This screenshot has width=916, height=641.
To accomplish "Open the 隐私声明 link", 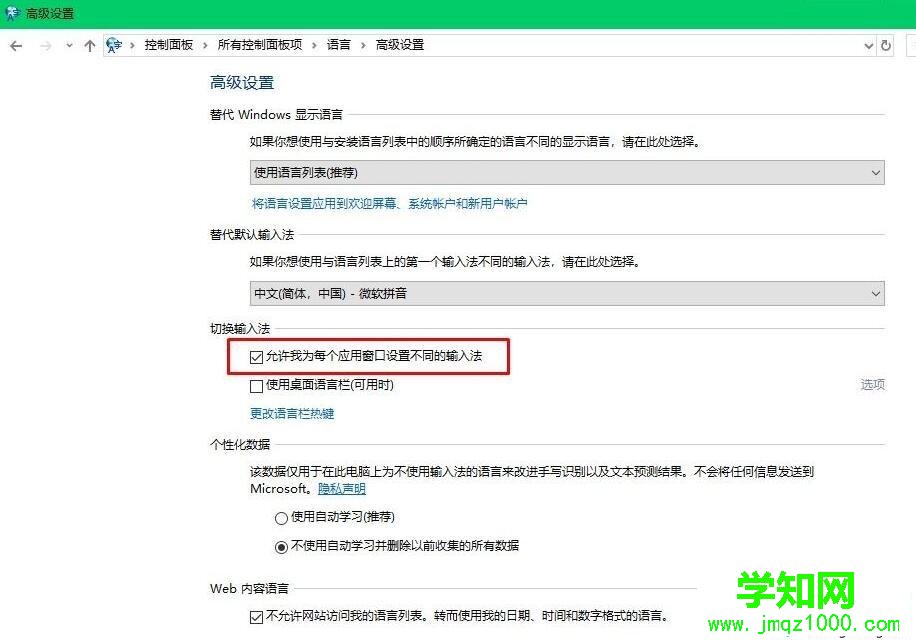I will pyautogui.click(x=341, y=489).
